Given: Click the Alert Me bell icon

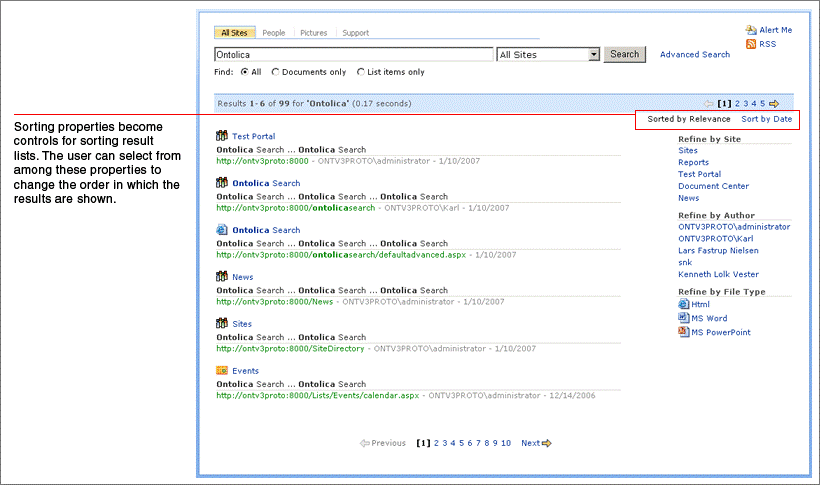Looking at the screenshot, I should 751,30.
